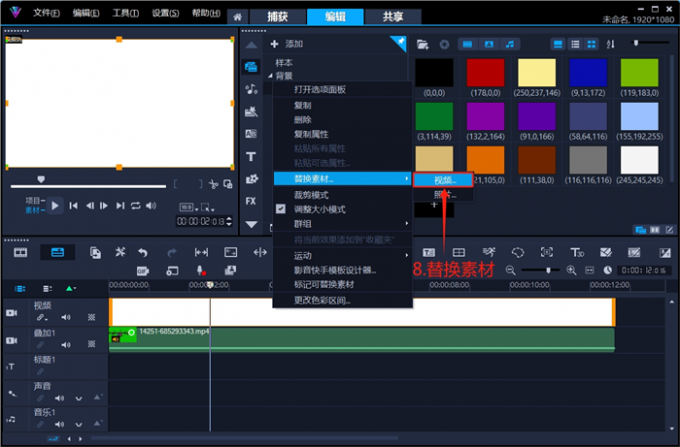Click the Undo arrow in timeline toolbar
Viewport: 680px width, 447px height.
[143, 253]
